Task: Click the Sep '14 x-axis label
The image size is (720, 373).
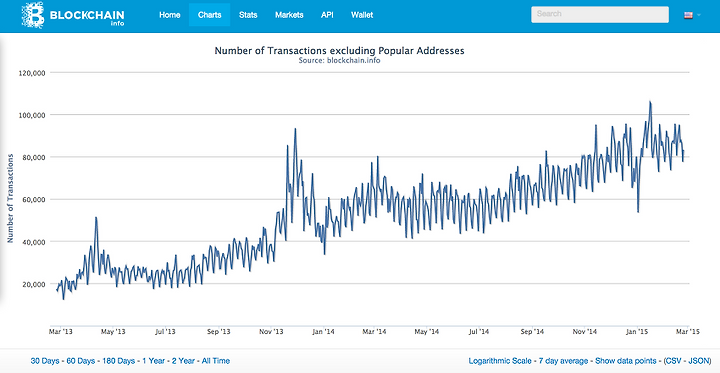Action: click(533, 332)
